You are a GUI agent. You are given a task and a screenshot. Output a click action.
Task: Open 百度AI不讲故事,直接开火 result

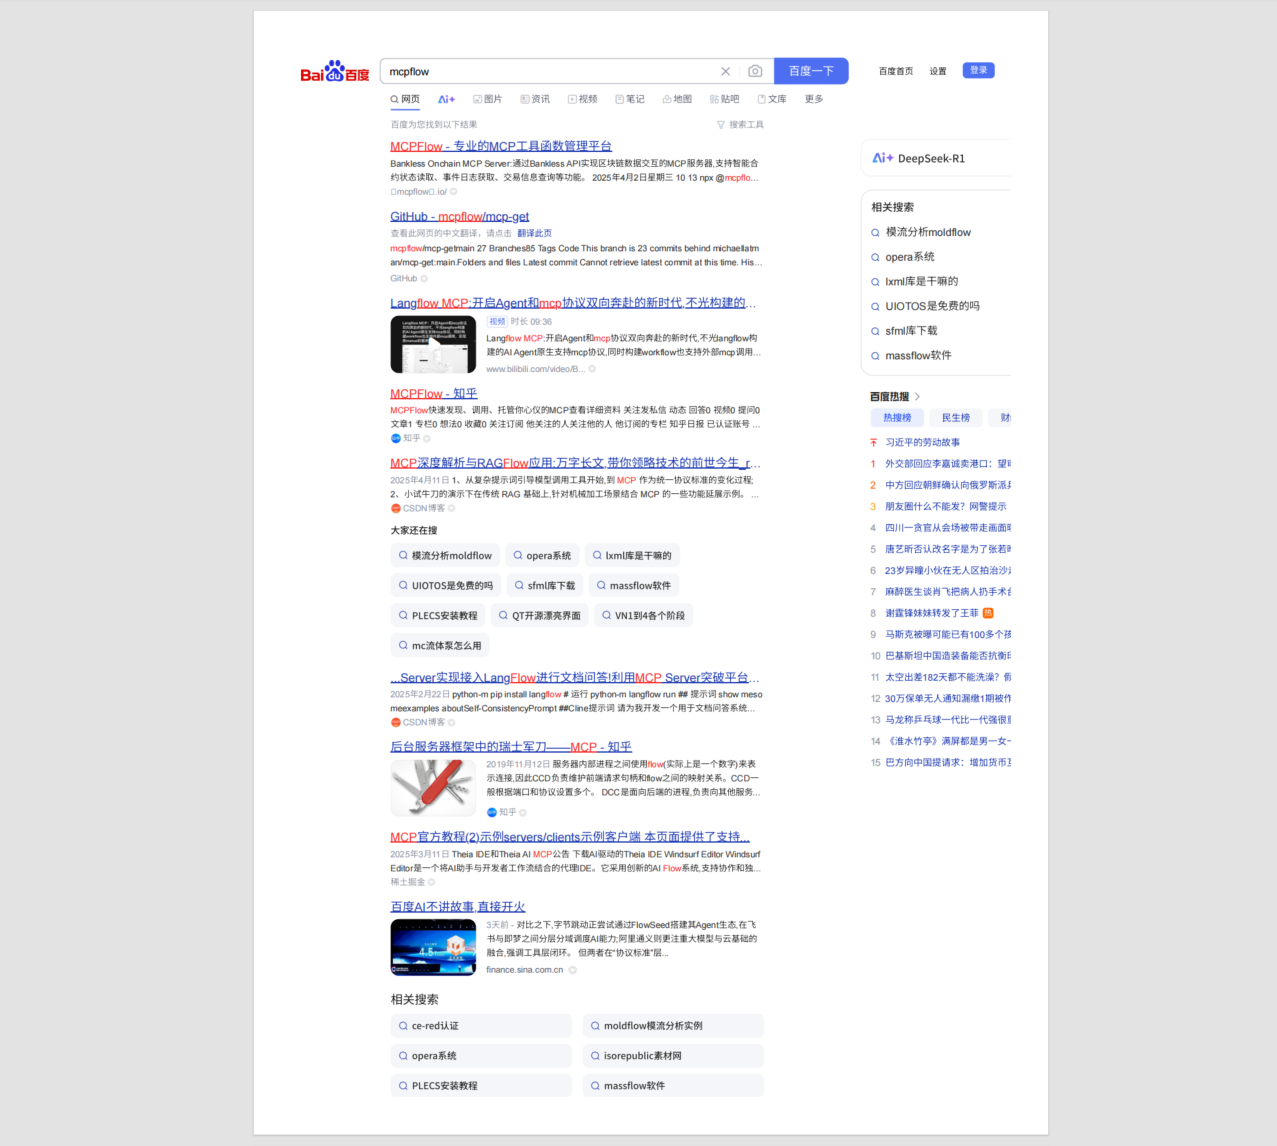click(x=458, y=907)
